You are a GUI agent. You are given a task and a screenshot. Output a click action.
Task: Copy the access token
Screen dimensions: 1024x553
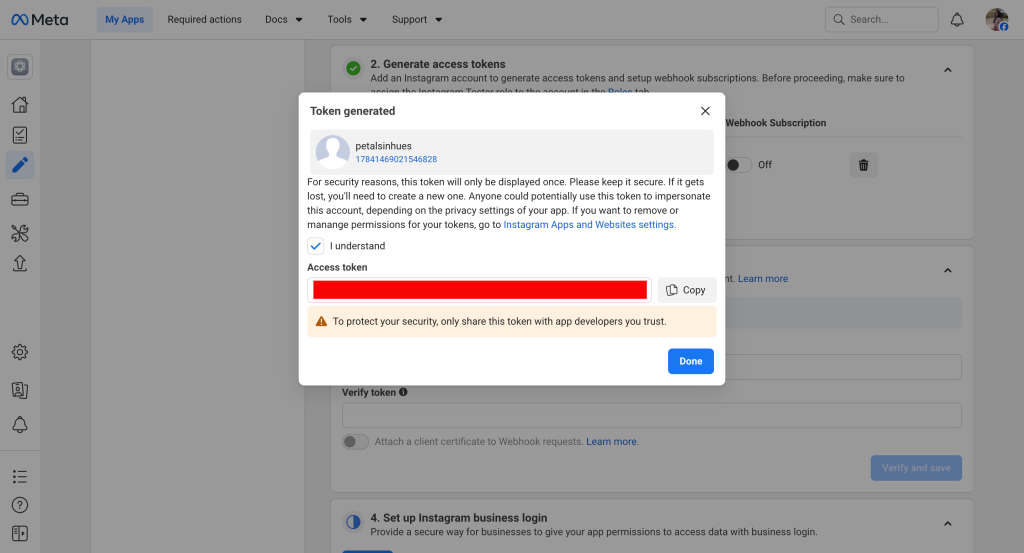686,290
